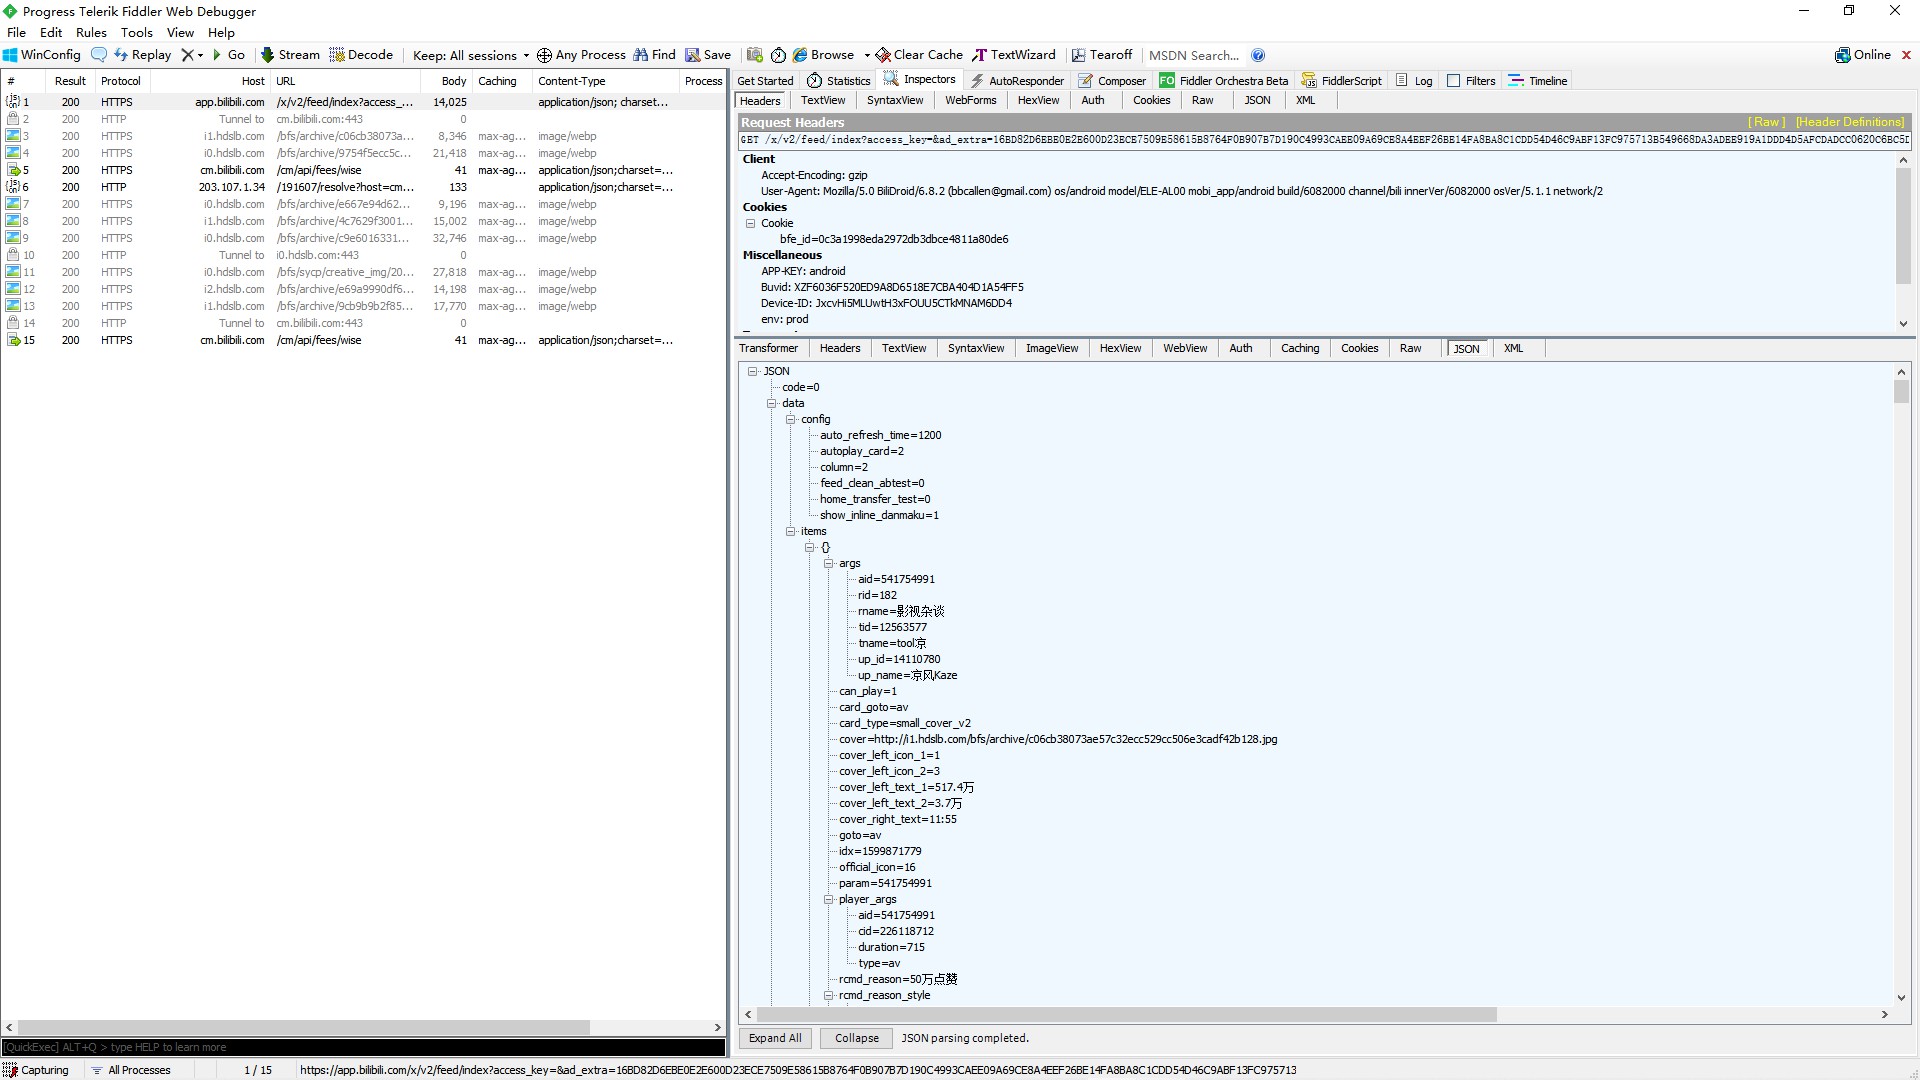Open the Browse dropdown arrow
1920x1080 pixels.
pos(867,55)
